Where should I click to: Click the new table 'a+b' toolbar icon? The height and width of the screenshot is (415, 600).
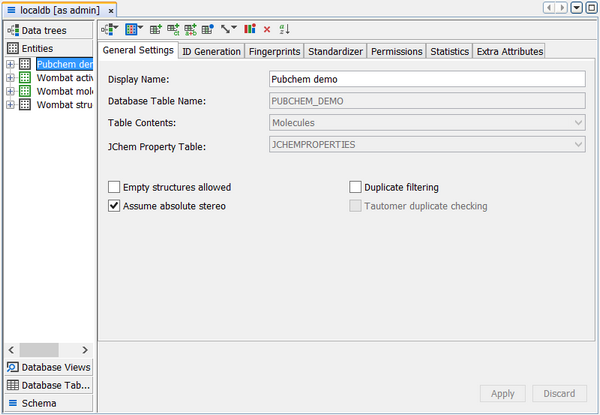point(190,29)
